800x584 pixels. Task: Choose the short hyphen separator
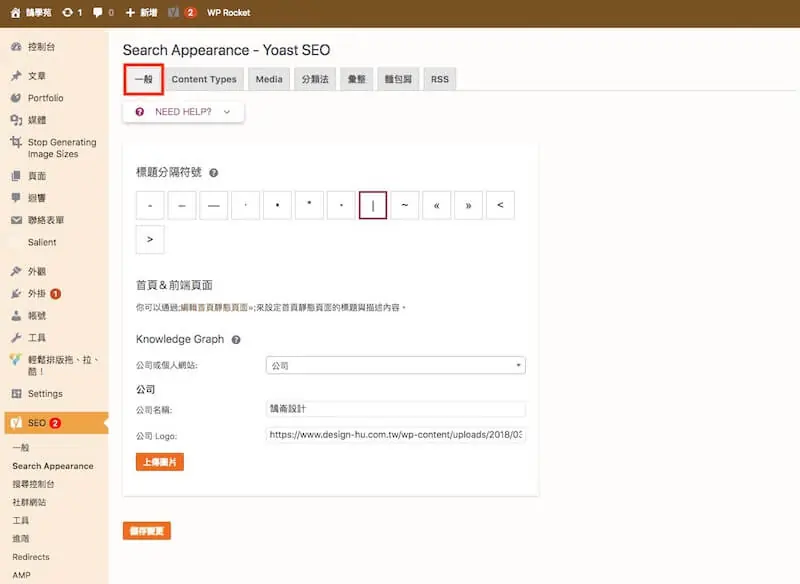point(150,206)
